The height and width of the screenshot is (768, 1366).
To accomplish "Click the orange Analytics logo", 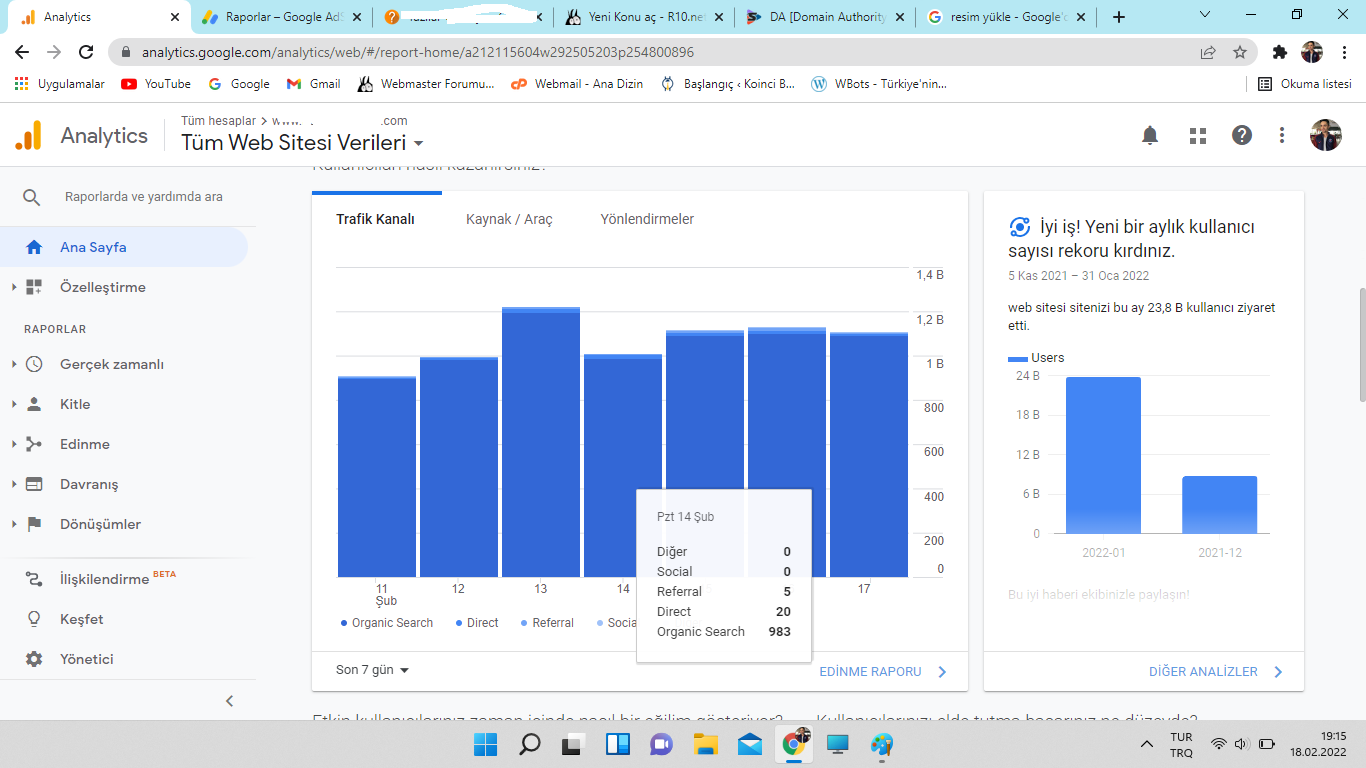I will [x=29, y=135].
